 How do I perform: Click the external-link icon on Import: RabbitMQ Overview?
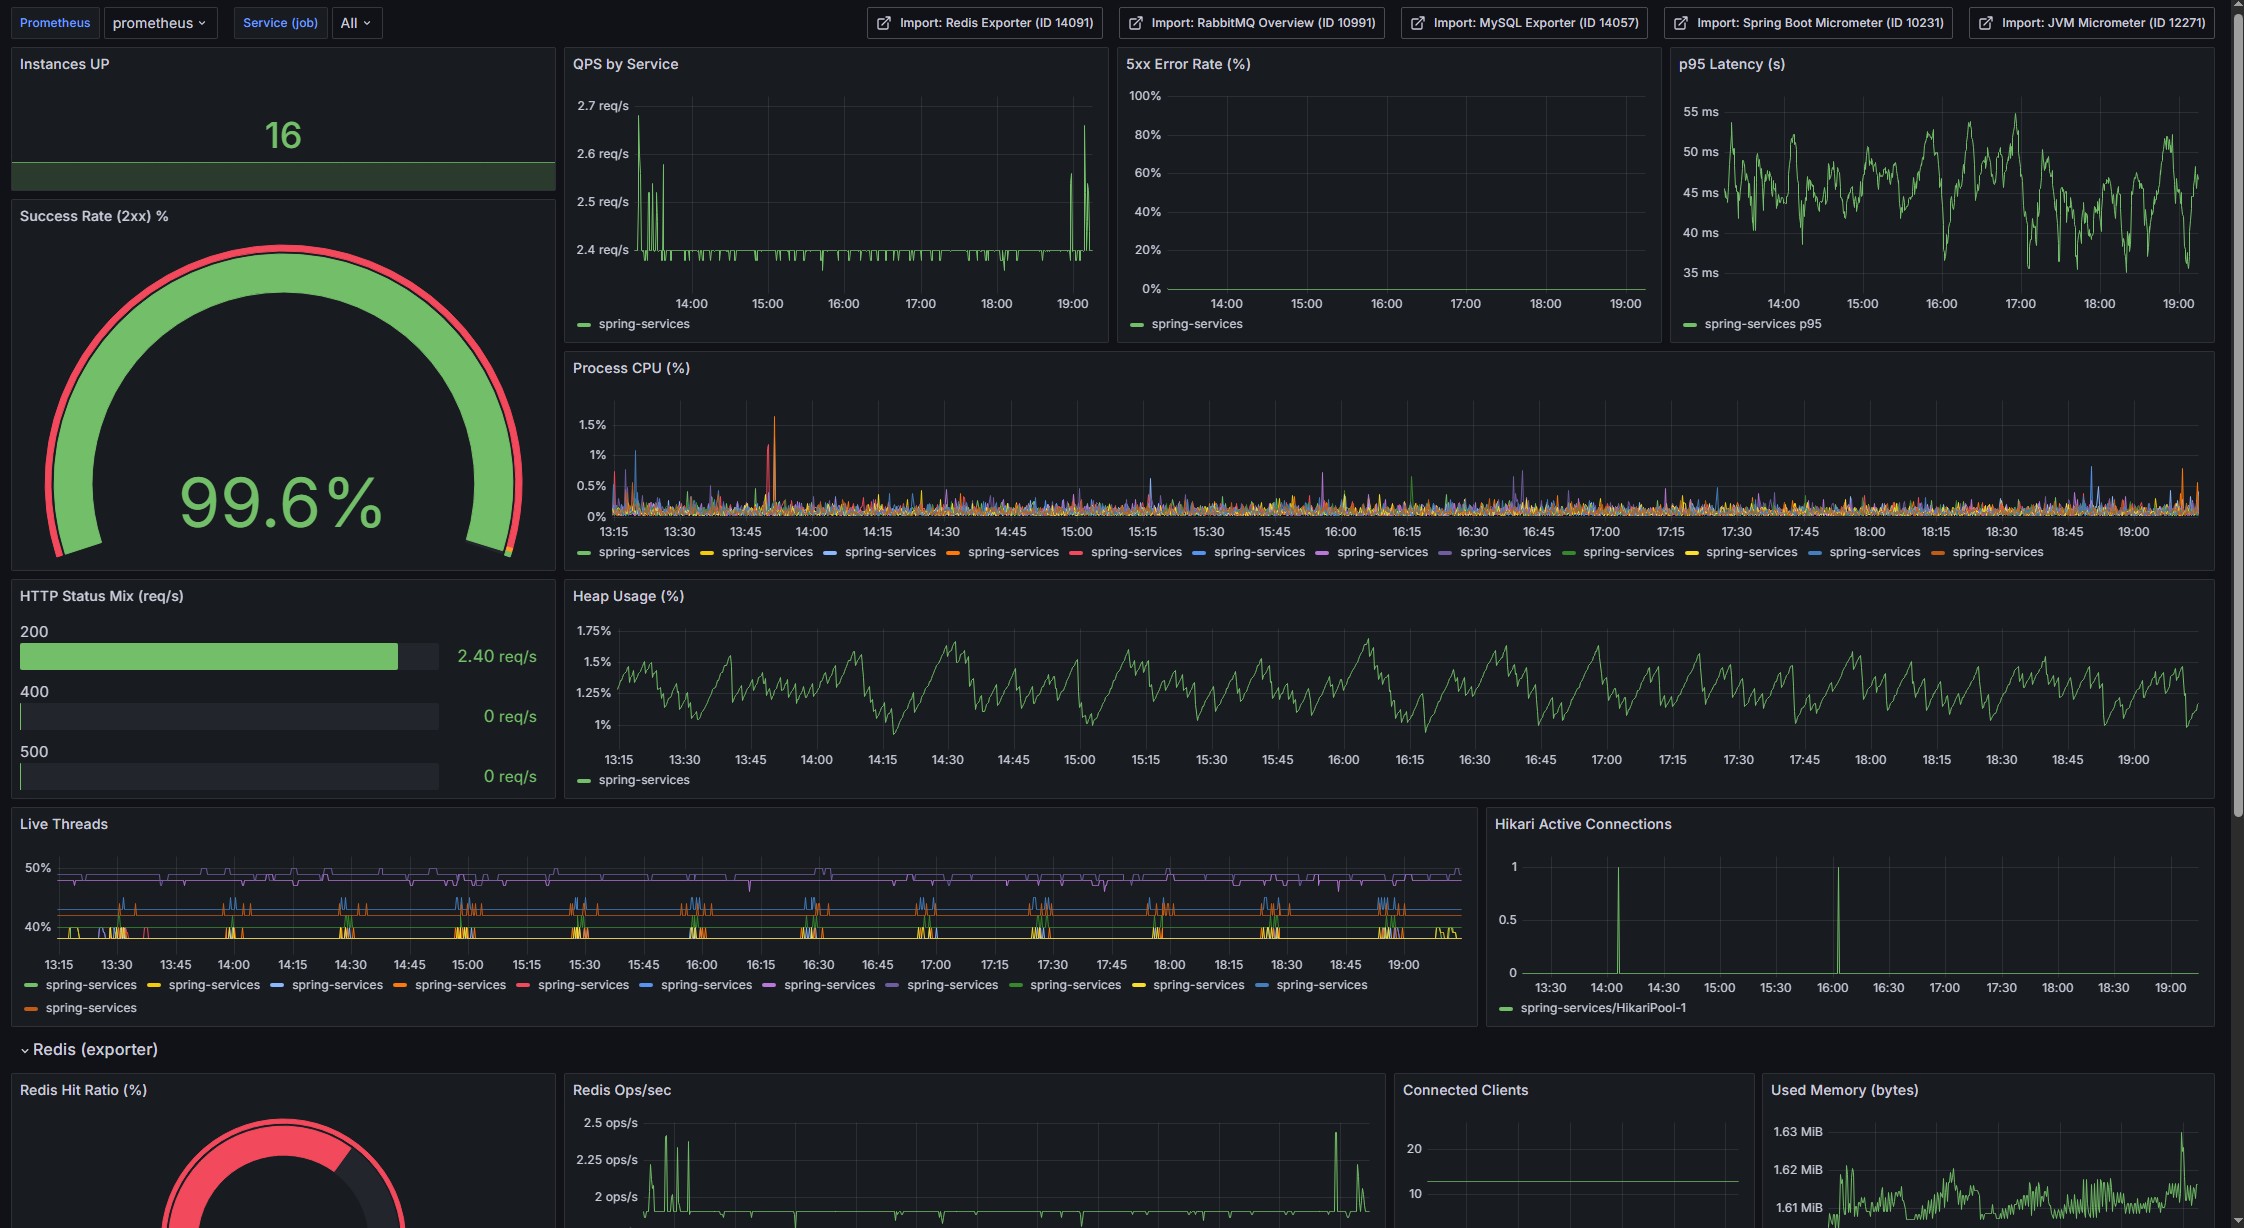pyautogui.click(x=1136, y=21)
